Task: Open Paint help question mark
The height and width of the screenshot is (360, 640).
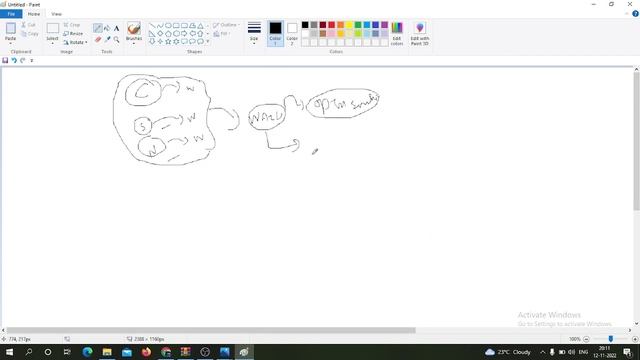Action: pyautogui.click(x=636, y=14)
